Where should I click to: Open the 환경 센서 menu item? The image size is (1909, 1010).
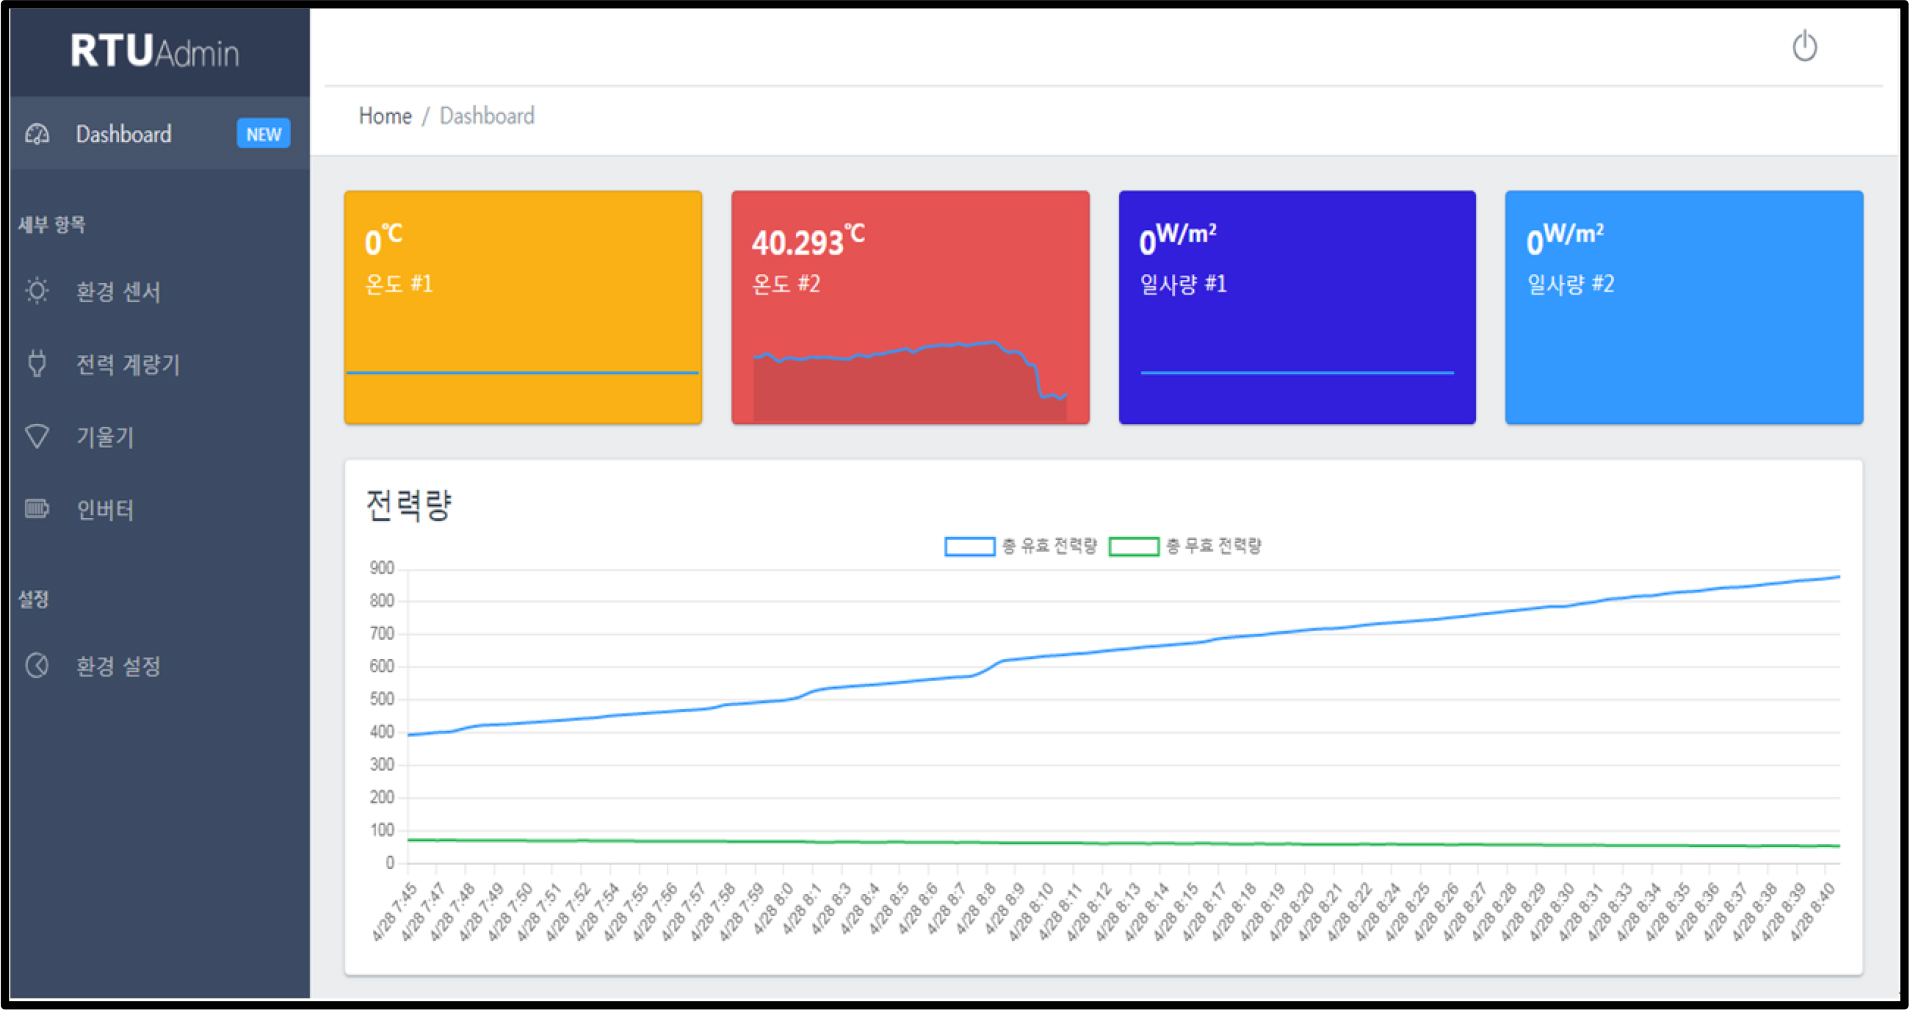click(118, 291)
